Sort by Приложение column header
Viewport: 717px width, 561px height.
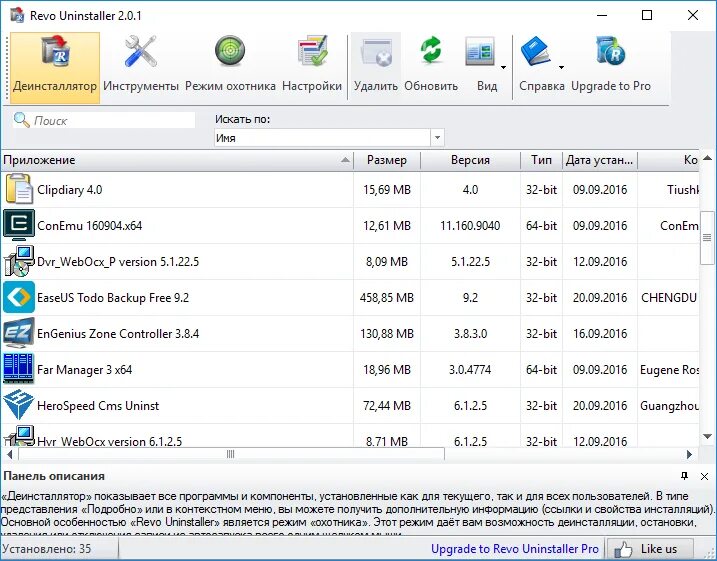point(177,160)
